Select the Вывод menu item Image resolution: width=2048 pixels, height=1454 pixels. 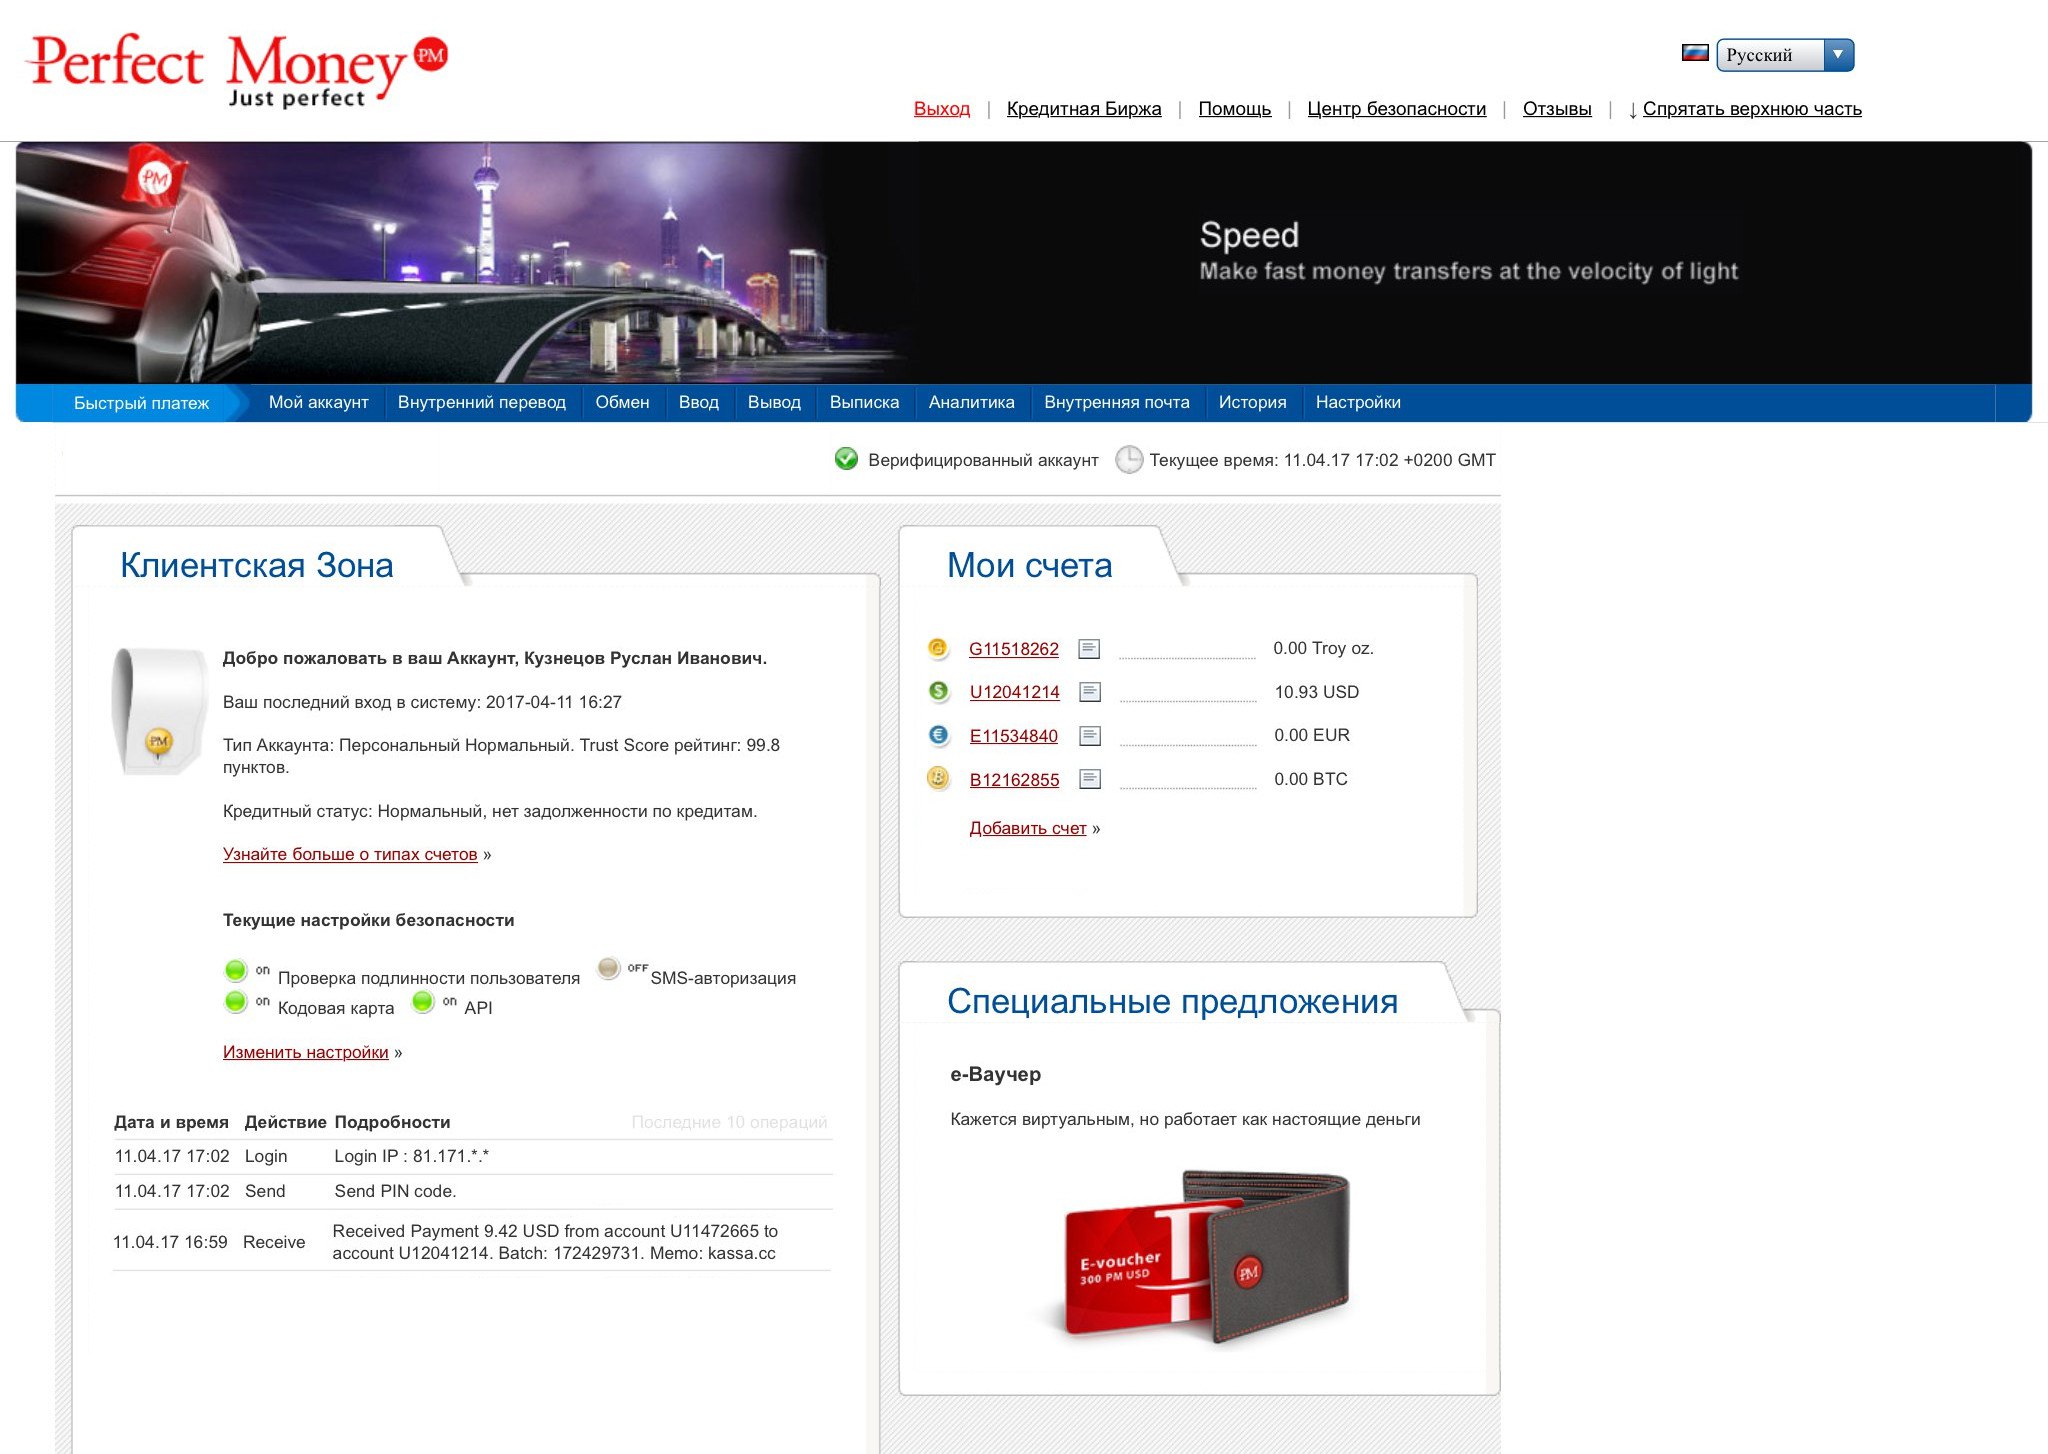pyautogui.click(x=774, y=402)
